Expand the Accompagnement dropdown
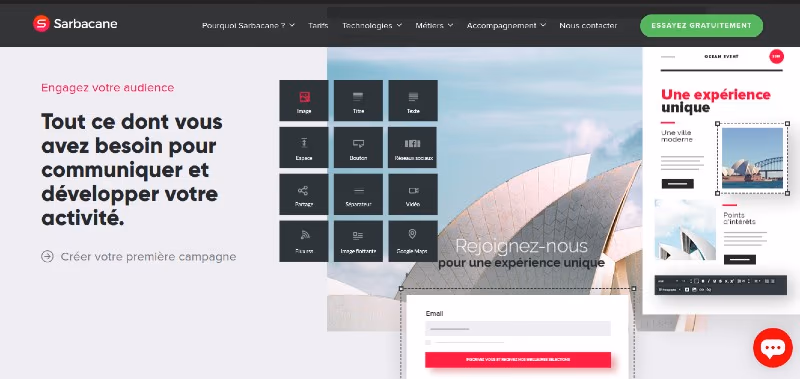Screen dimensions: 800x379 pos(506,26)
